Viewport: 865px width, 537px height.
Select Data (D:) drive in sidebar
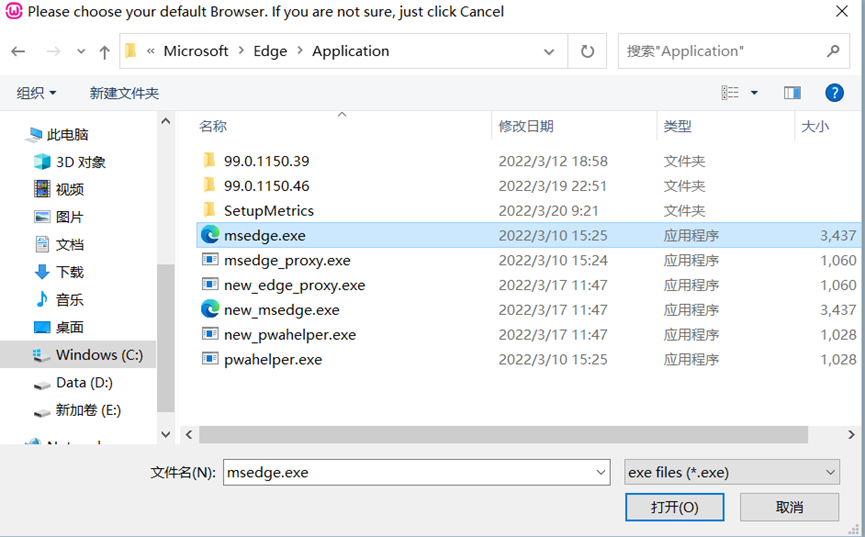[x=84, y=382]
